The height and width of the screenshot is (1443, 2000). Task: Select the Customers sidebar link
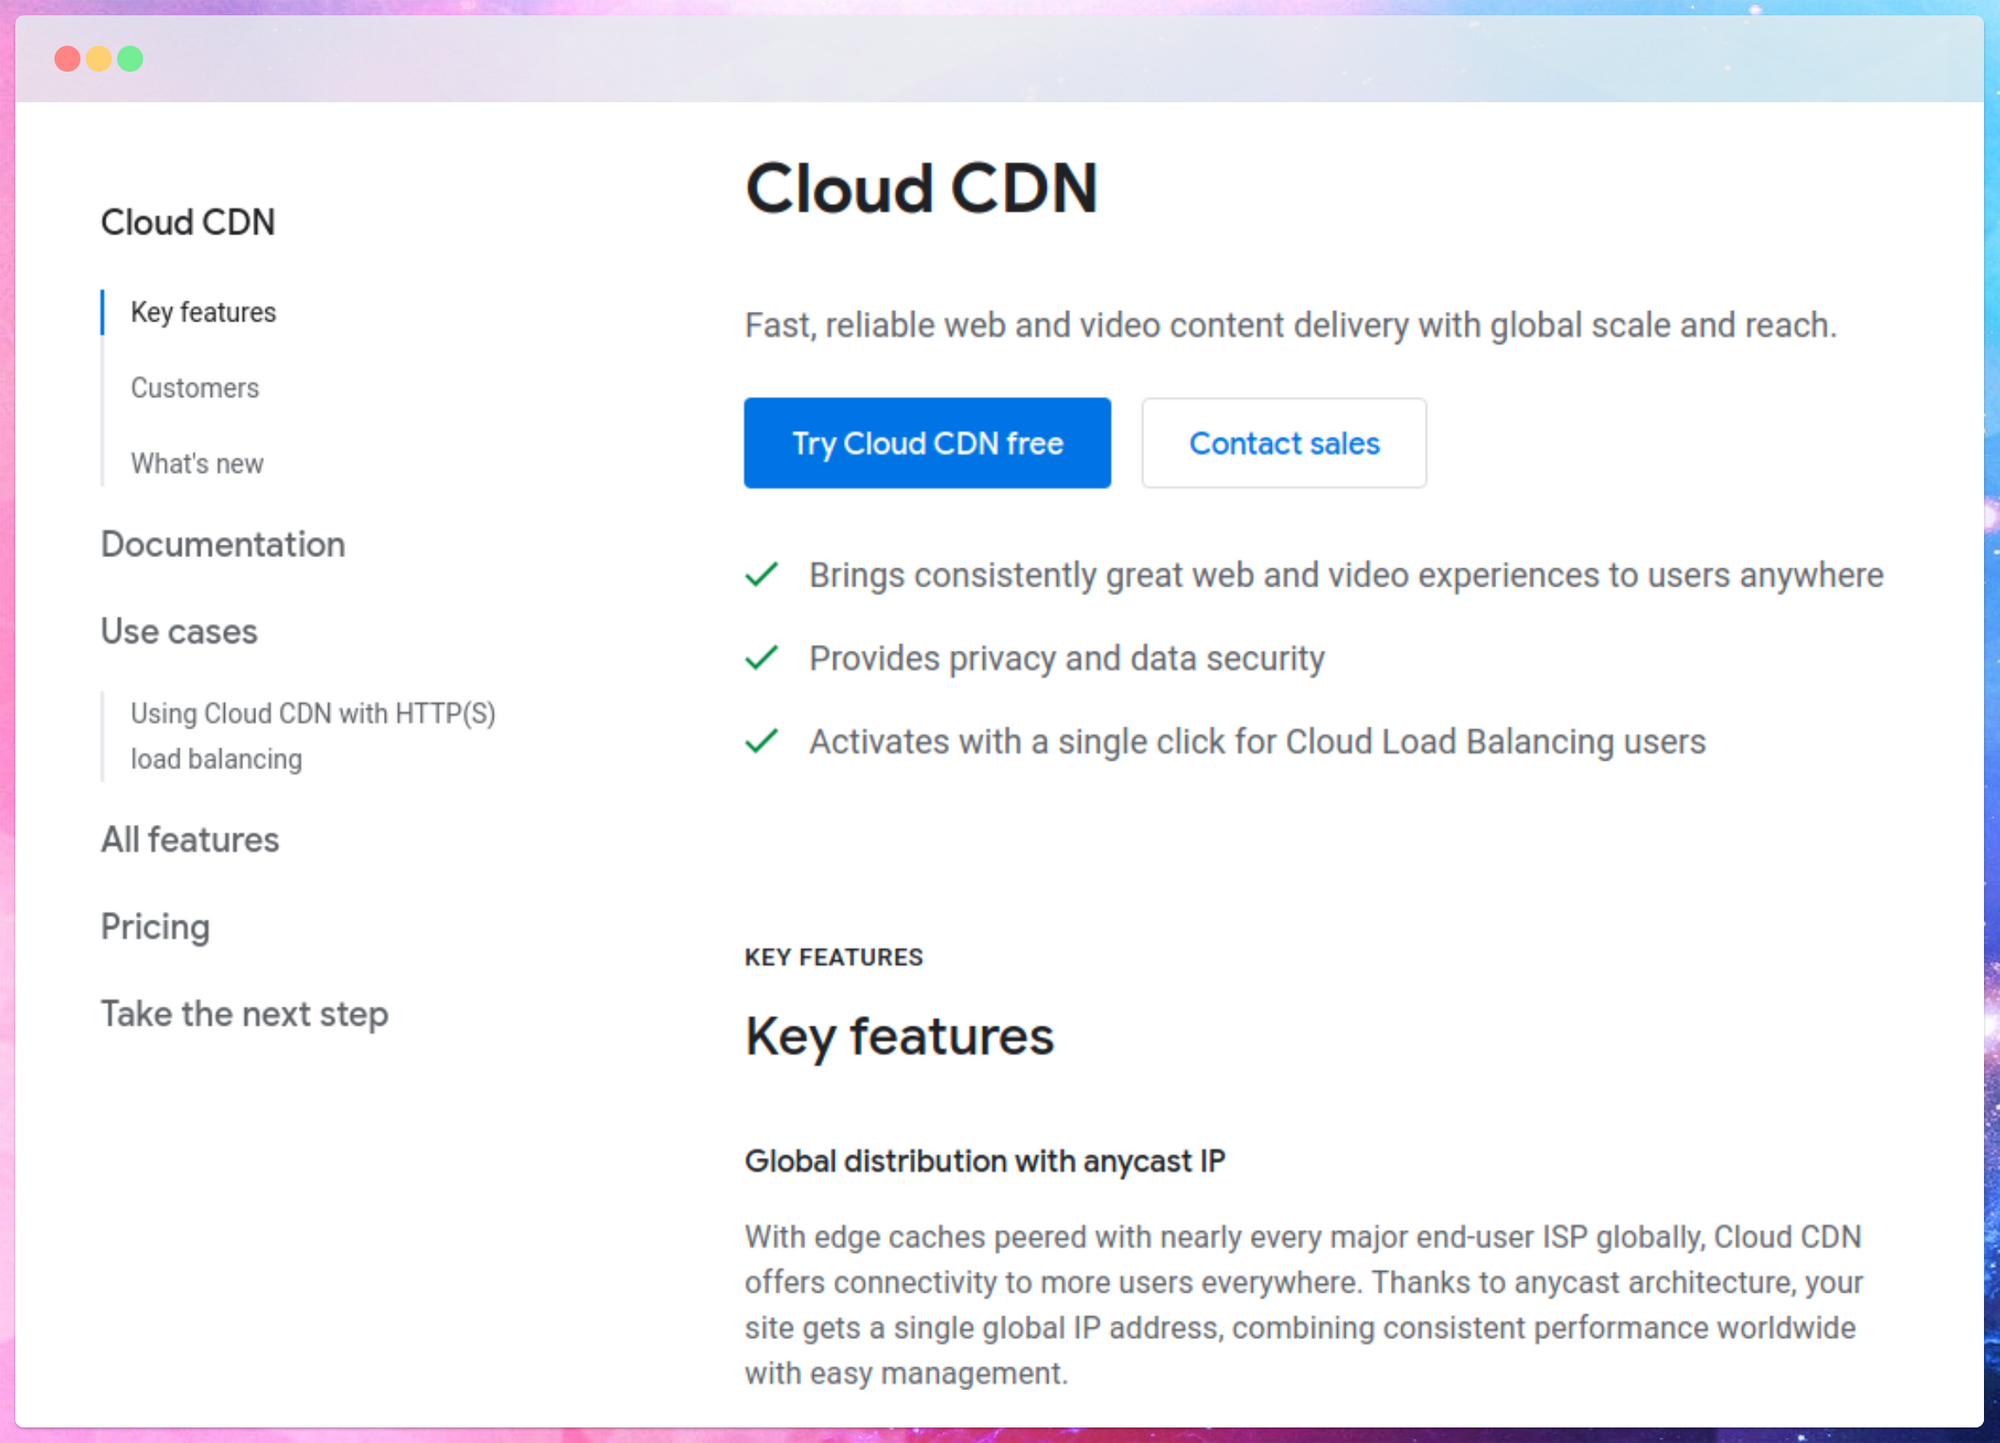pos(194,387)
